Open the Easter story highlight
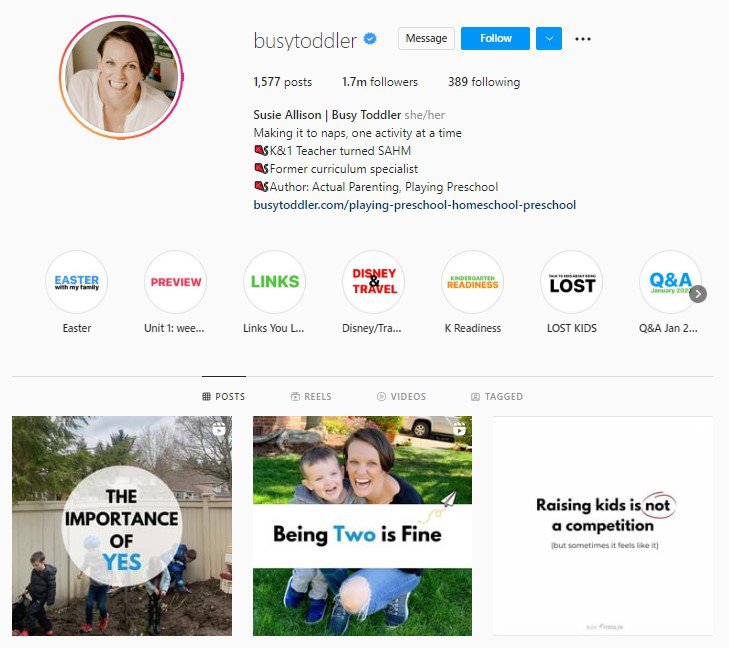Viewport: 729px width, 648px height. (x=77, y=282)
